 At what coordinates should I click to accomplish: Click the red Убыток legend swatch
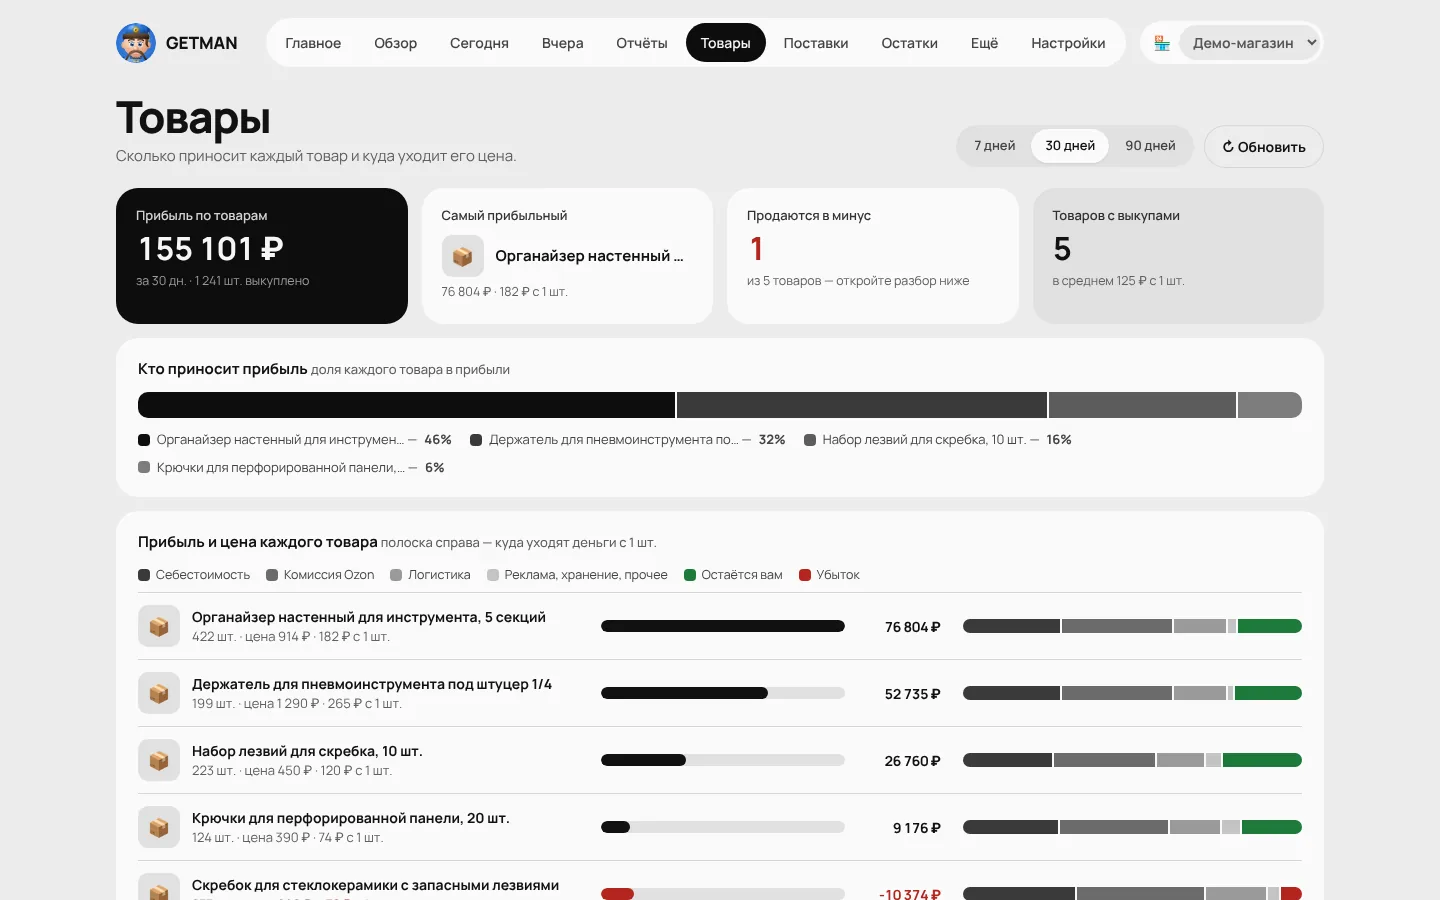[805, 575]
